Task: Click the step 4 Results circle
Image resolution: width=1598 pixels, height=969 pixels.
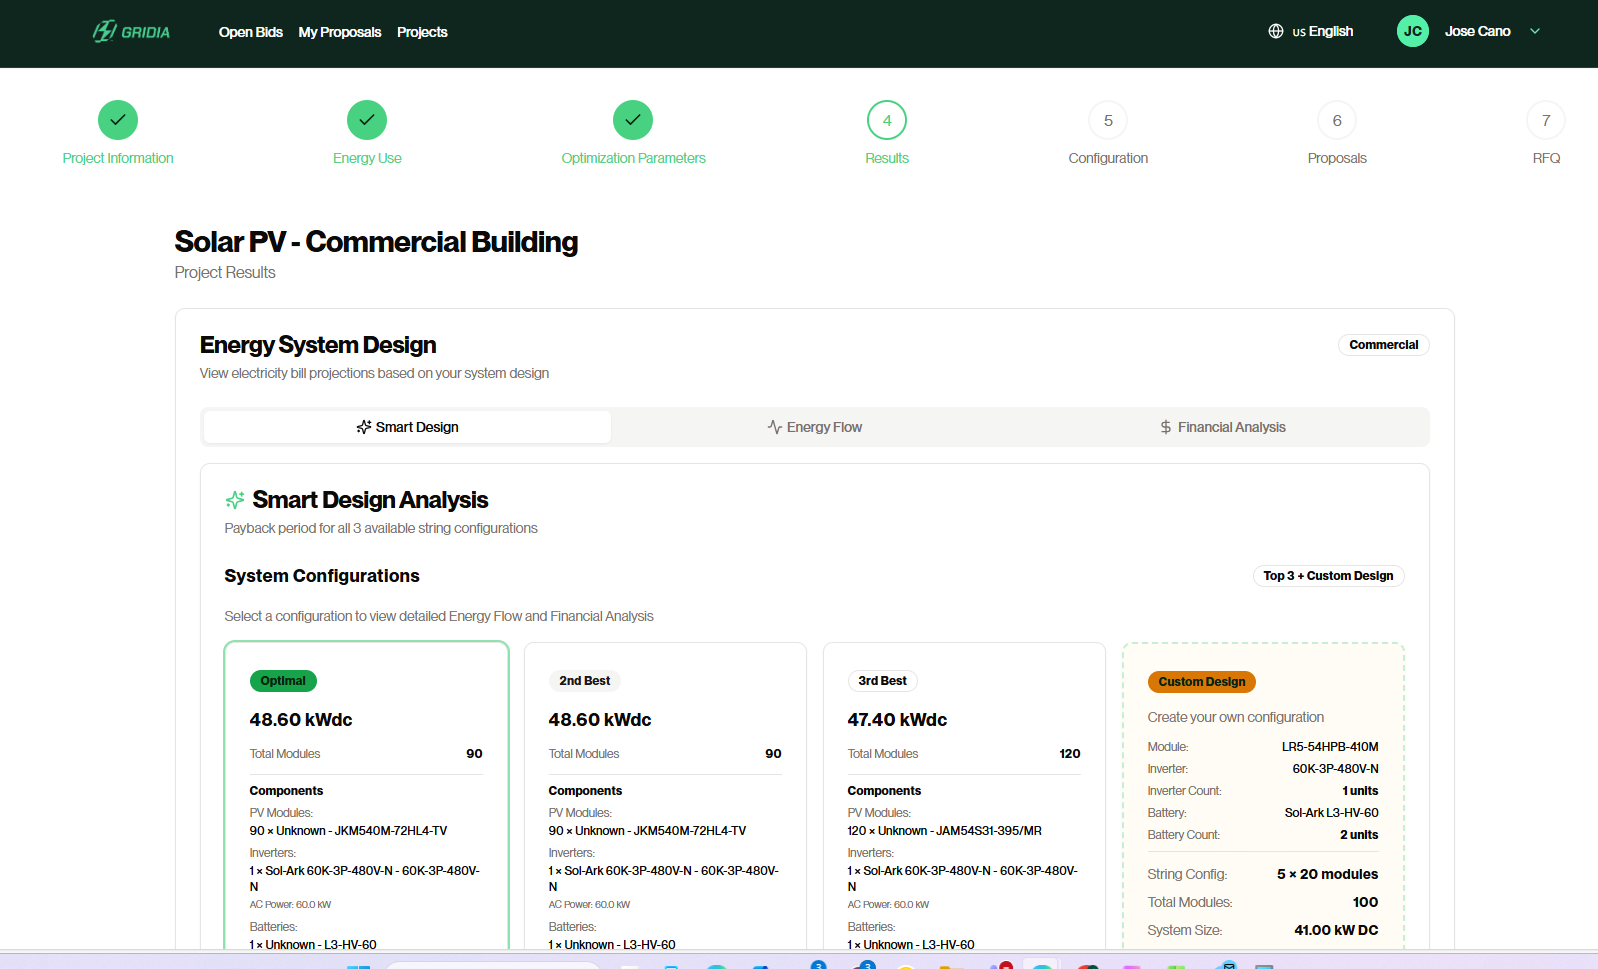Action: [x=887, y=120]
